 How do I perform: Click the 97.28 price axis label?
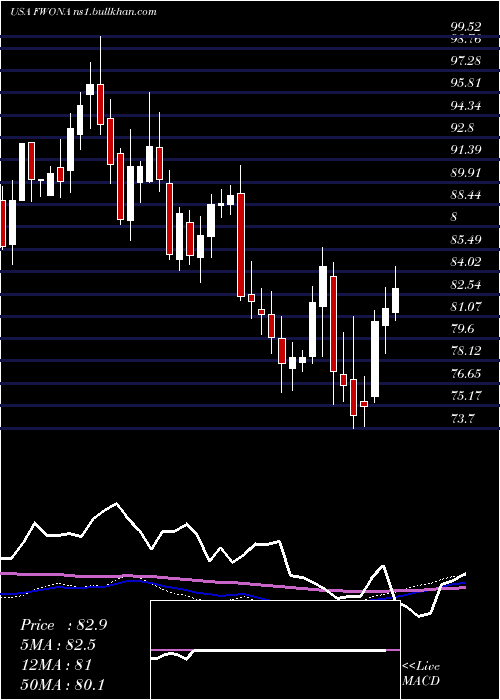click(x=466, y=60)
